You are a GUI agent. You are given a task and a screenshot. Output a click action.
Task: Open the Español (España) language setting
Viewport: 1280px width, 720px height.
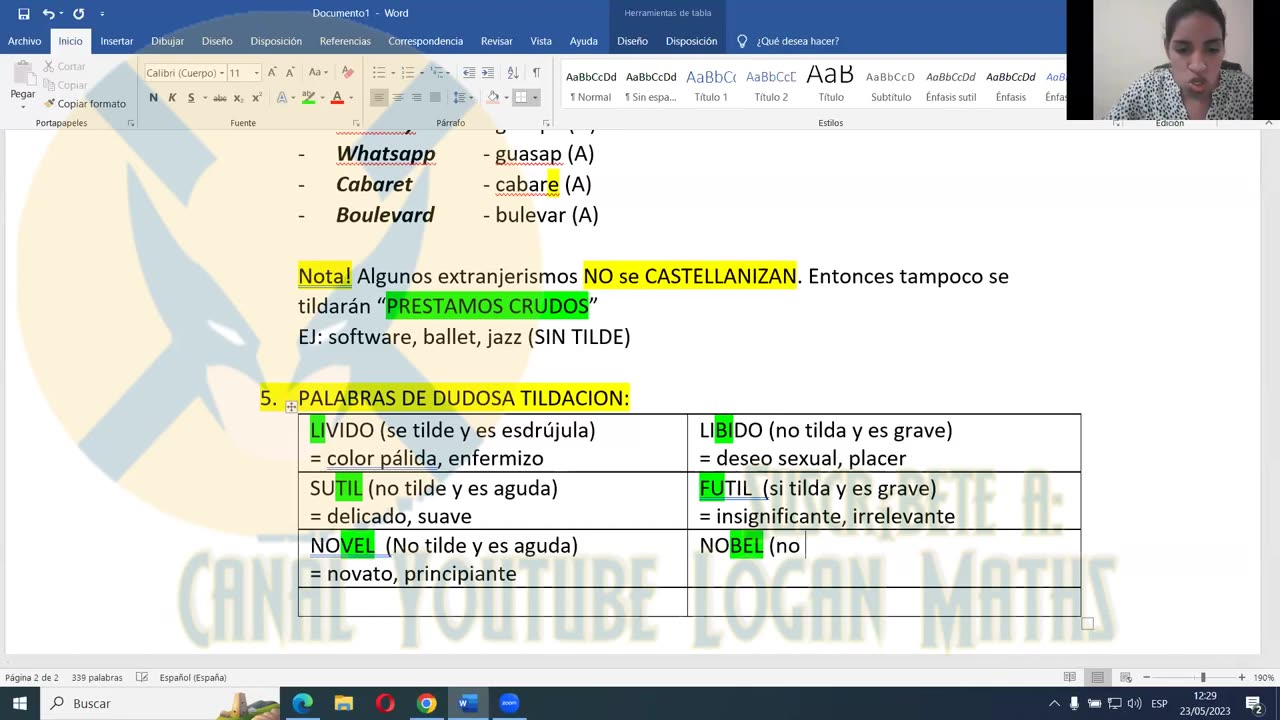(193, 677)
